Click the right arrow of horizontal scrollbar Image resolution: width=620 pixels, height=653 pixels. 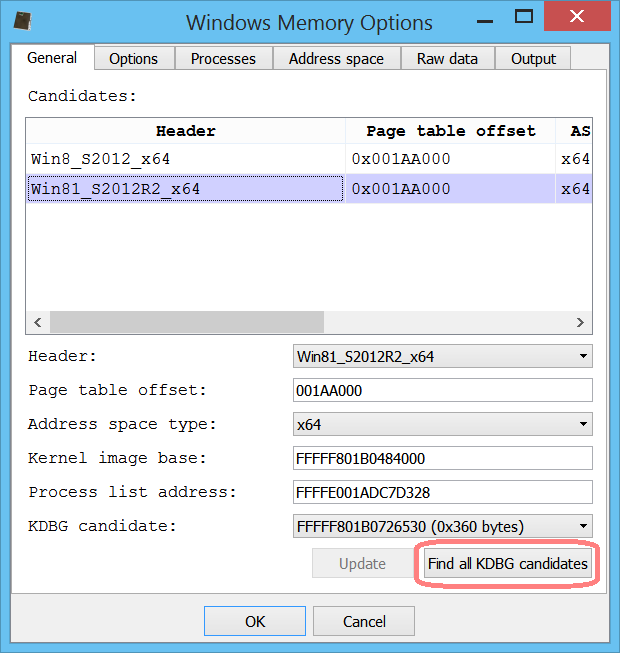[x=580, y=322]
